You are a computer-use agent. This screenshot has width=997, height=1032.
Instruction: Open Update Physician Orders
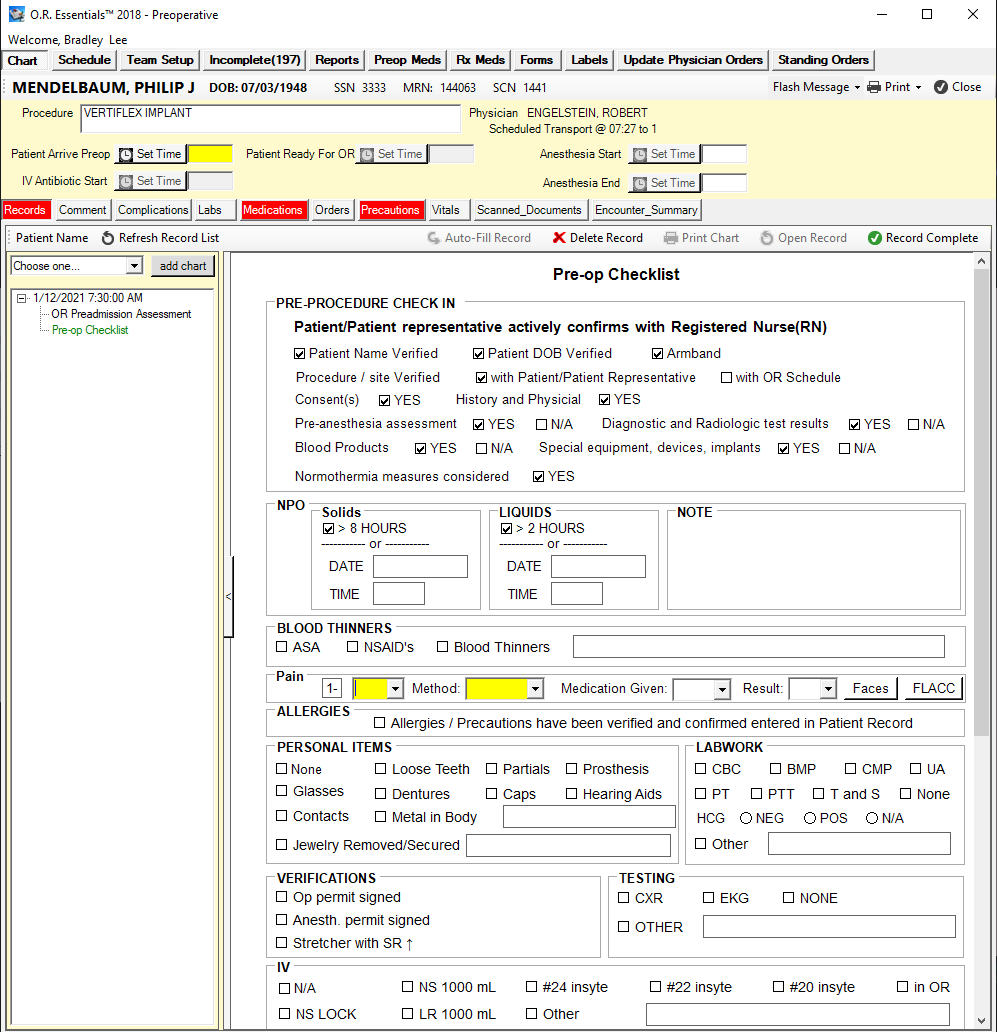pos(693,60)
